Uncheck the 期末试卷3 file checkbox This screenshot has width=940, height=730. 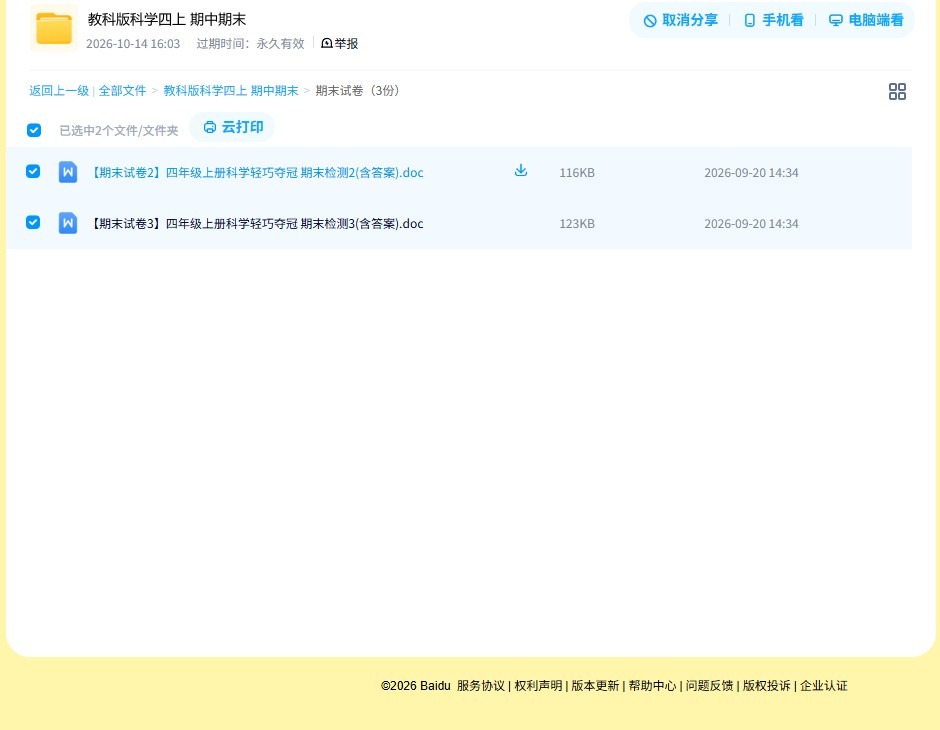coord(33,222)
